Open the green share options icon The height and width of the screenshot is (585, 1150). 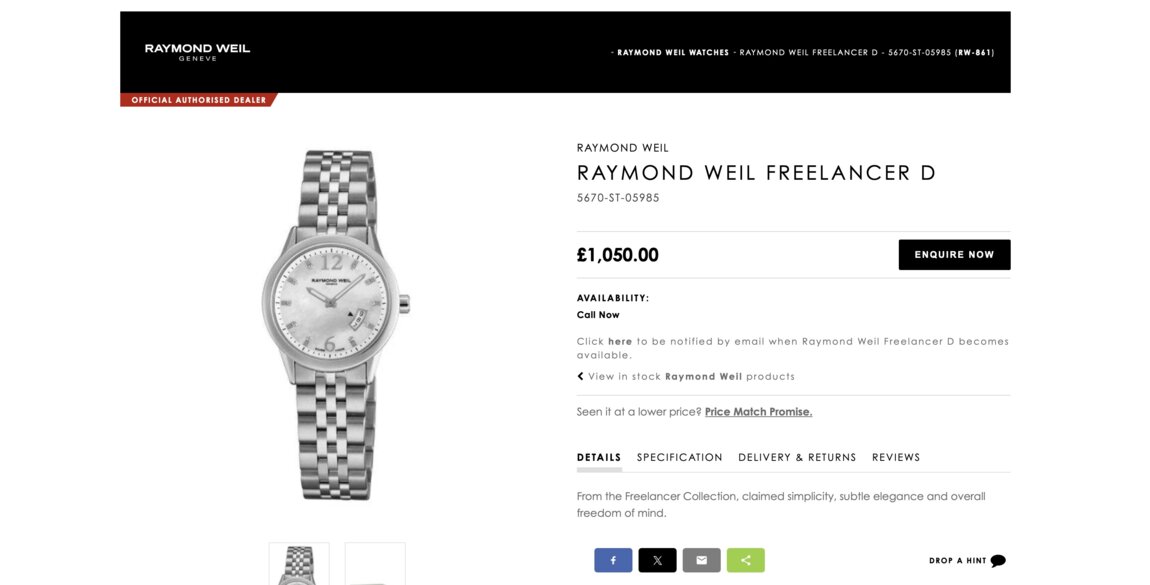pyautogui.click(x=745, y=560)
